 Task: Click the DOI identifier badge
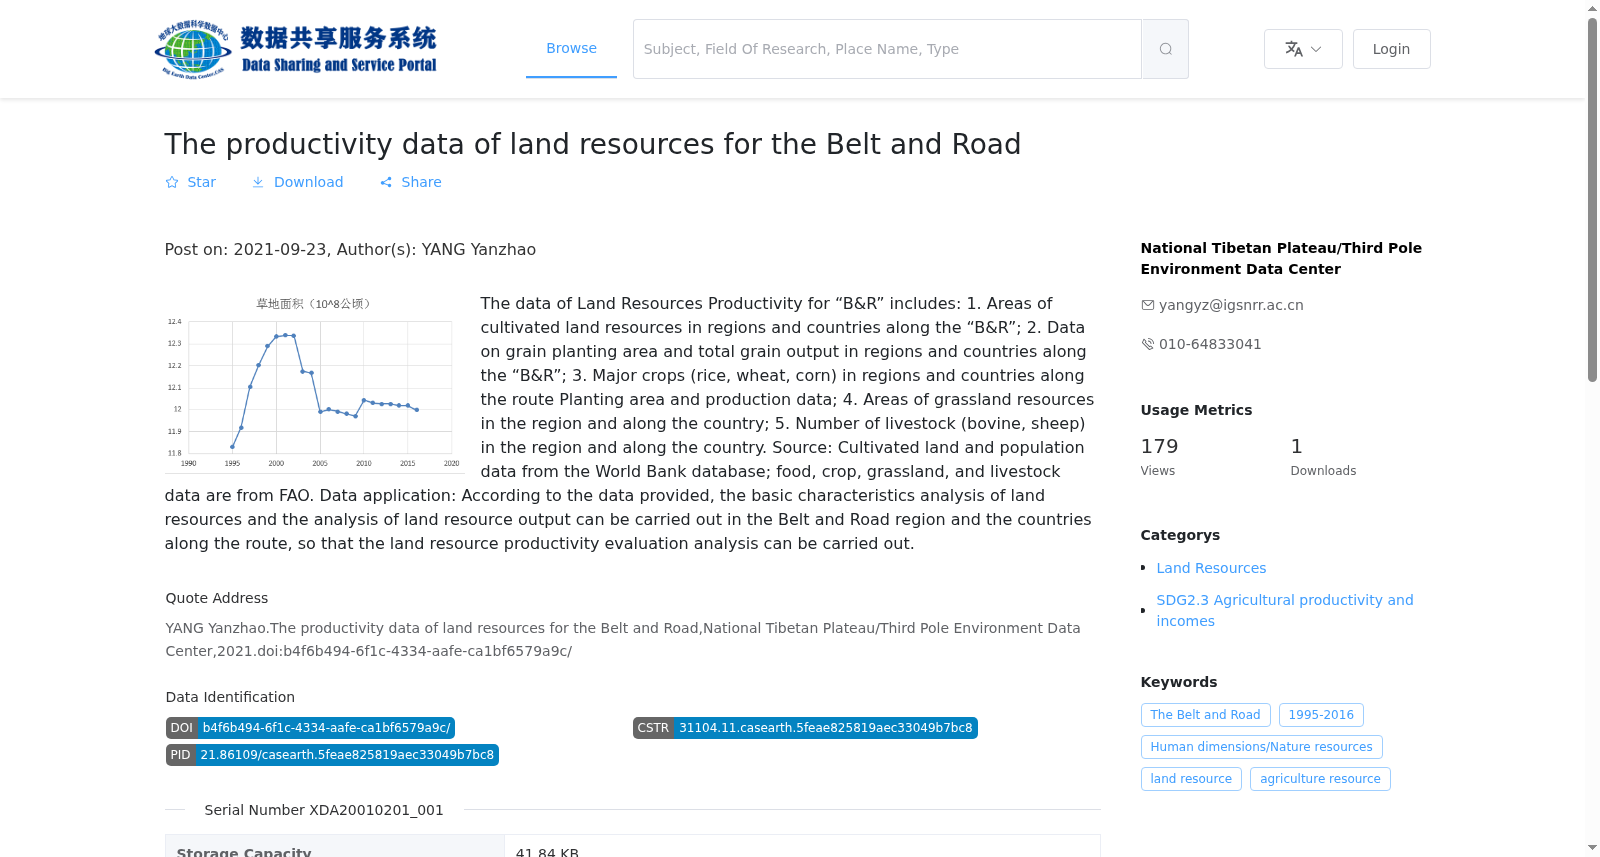tap(310, 728)
